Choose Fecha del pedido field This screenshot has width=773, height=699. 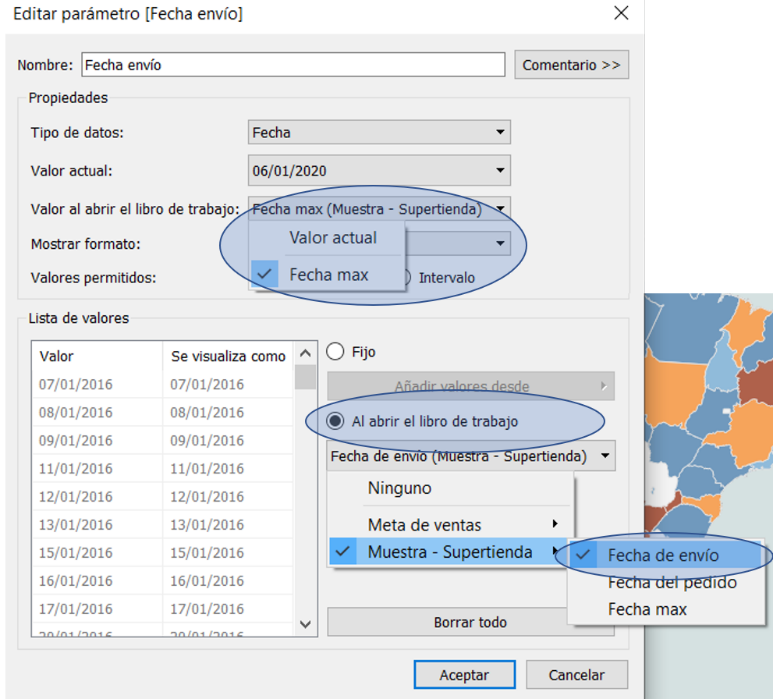(672, 583)
